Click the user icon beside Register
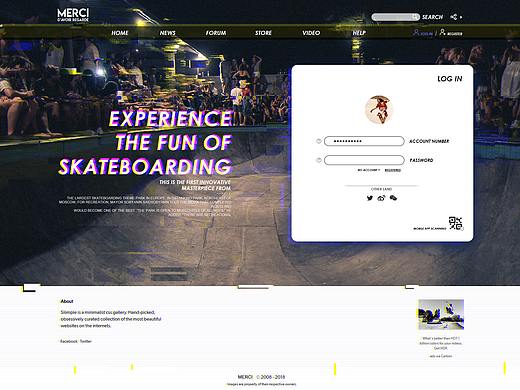The height and width of the screenshot is (390, 520). click(x=442, y=32)
